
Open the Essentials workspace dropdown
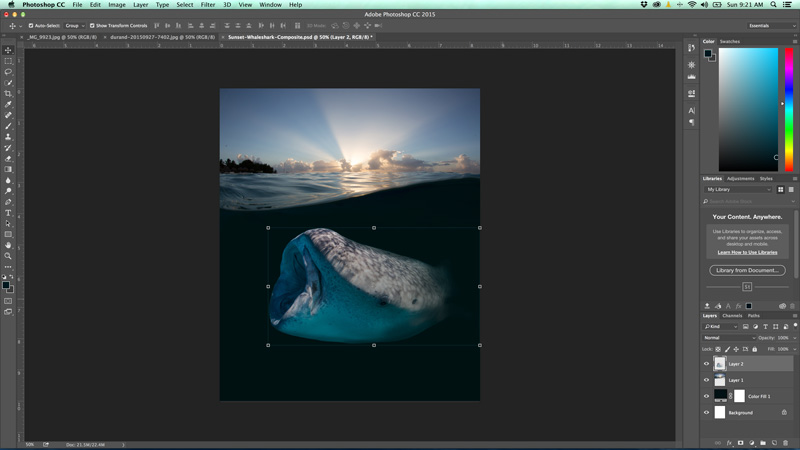click(770, 26)
